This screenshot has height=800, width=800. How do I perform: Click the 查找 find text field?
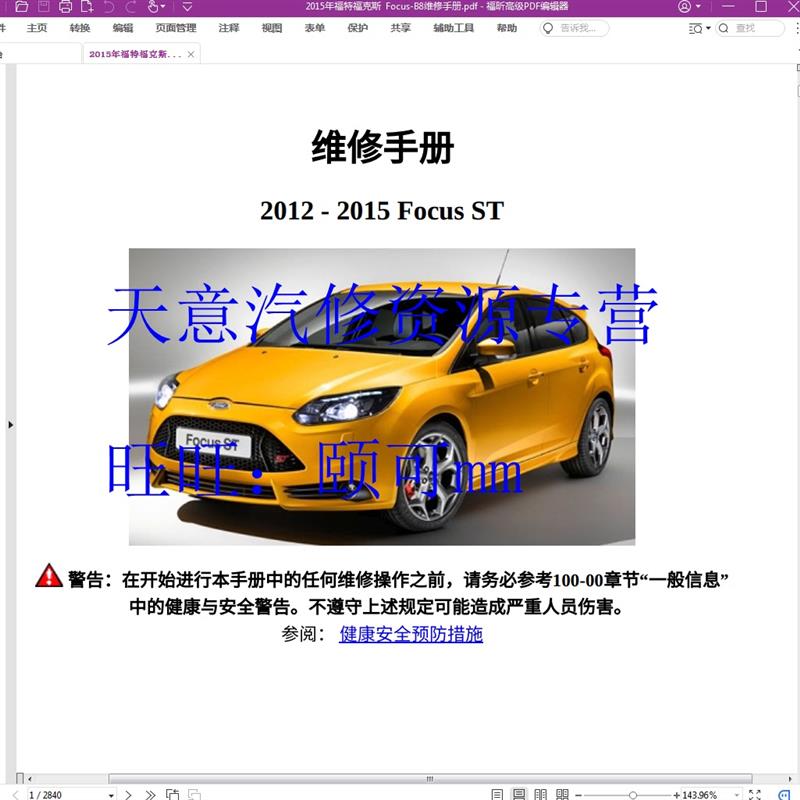click(x=751, y=28)
